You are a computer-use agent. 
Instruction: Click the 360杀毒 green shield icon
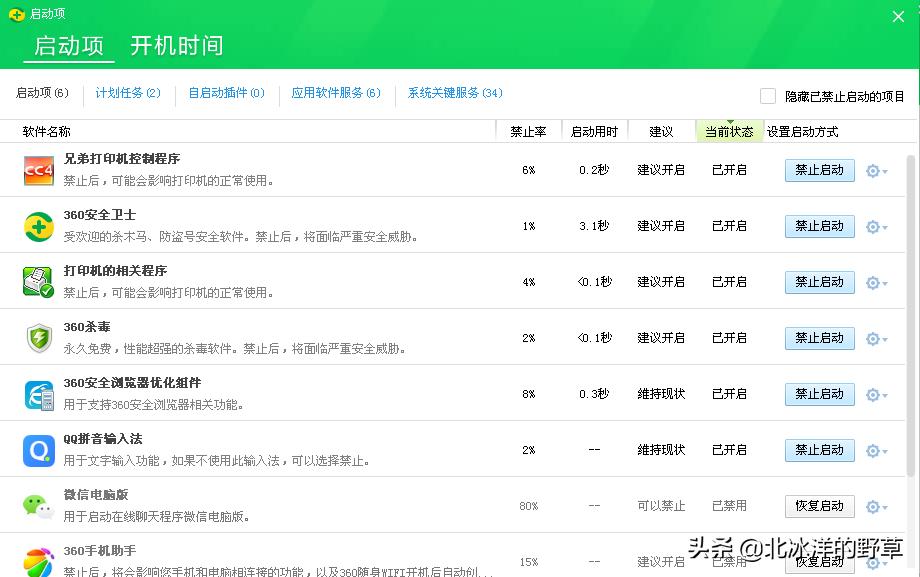click(37, 338)
